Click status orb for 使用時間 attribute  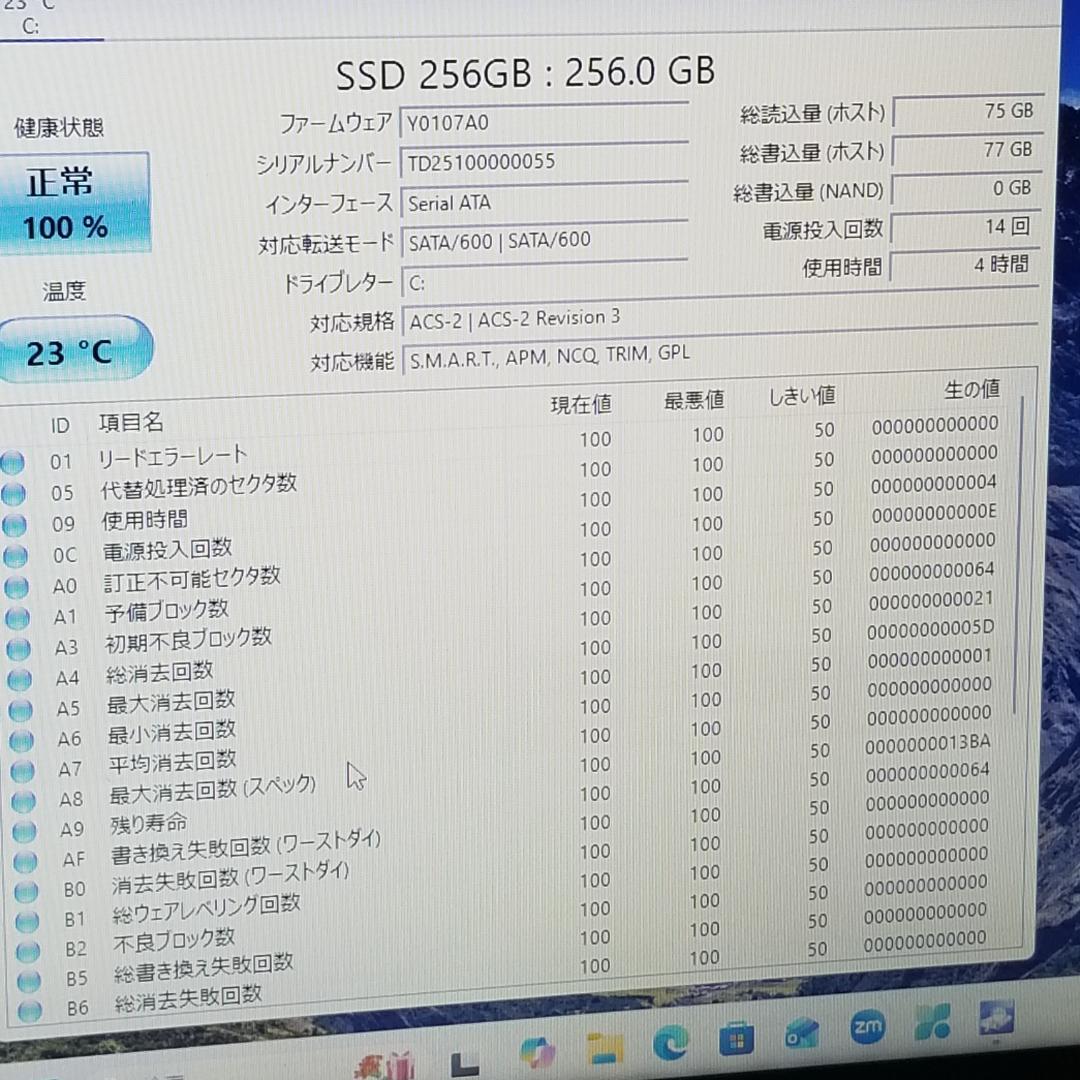(15, 522)
